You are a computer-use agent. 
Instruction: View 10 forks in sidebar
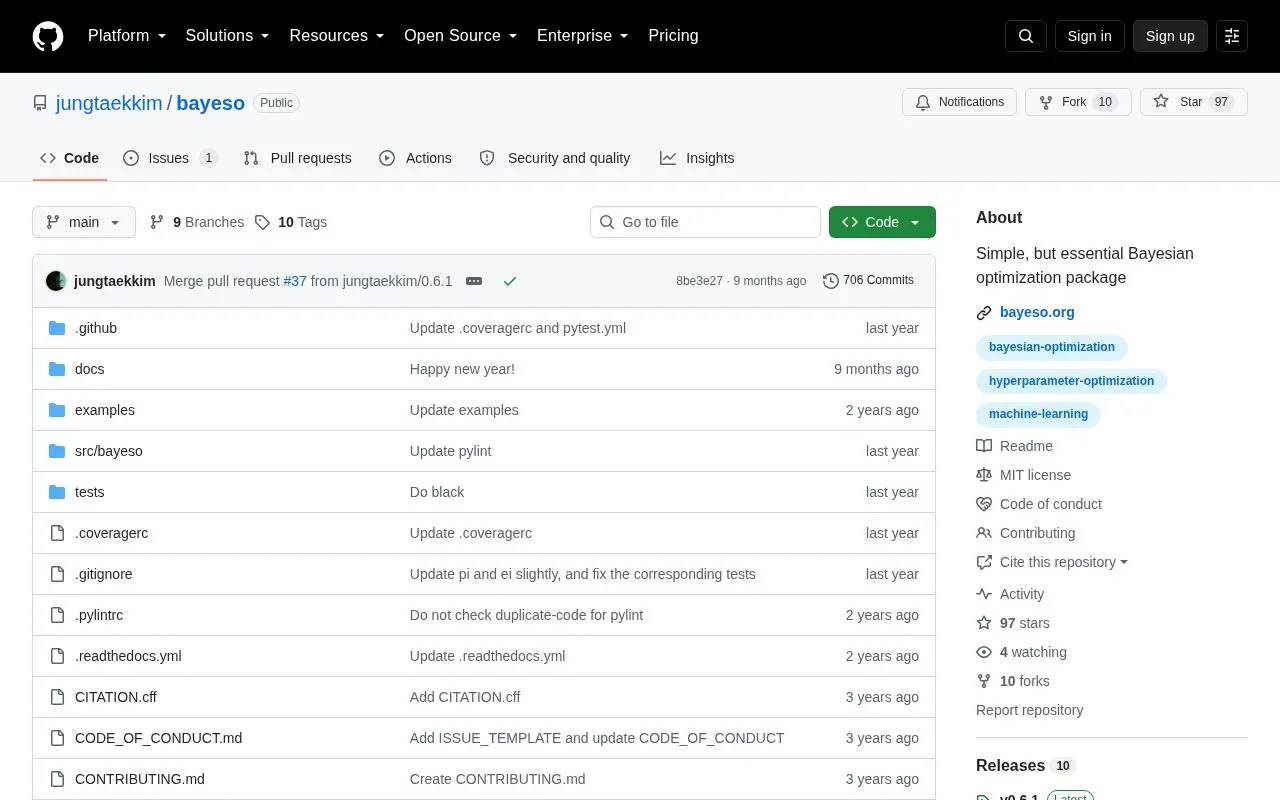click(x=1013, y=681)
